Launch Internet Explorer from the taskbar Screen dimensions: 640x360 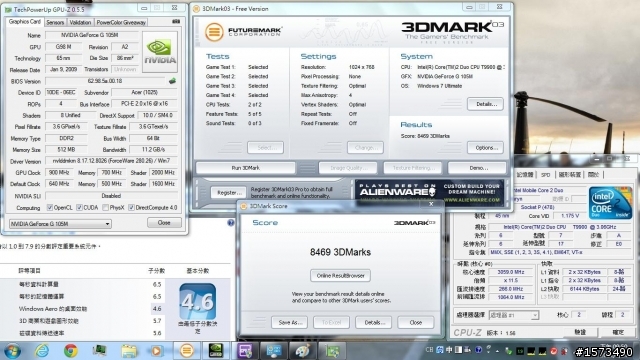[42, 351]
